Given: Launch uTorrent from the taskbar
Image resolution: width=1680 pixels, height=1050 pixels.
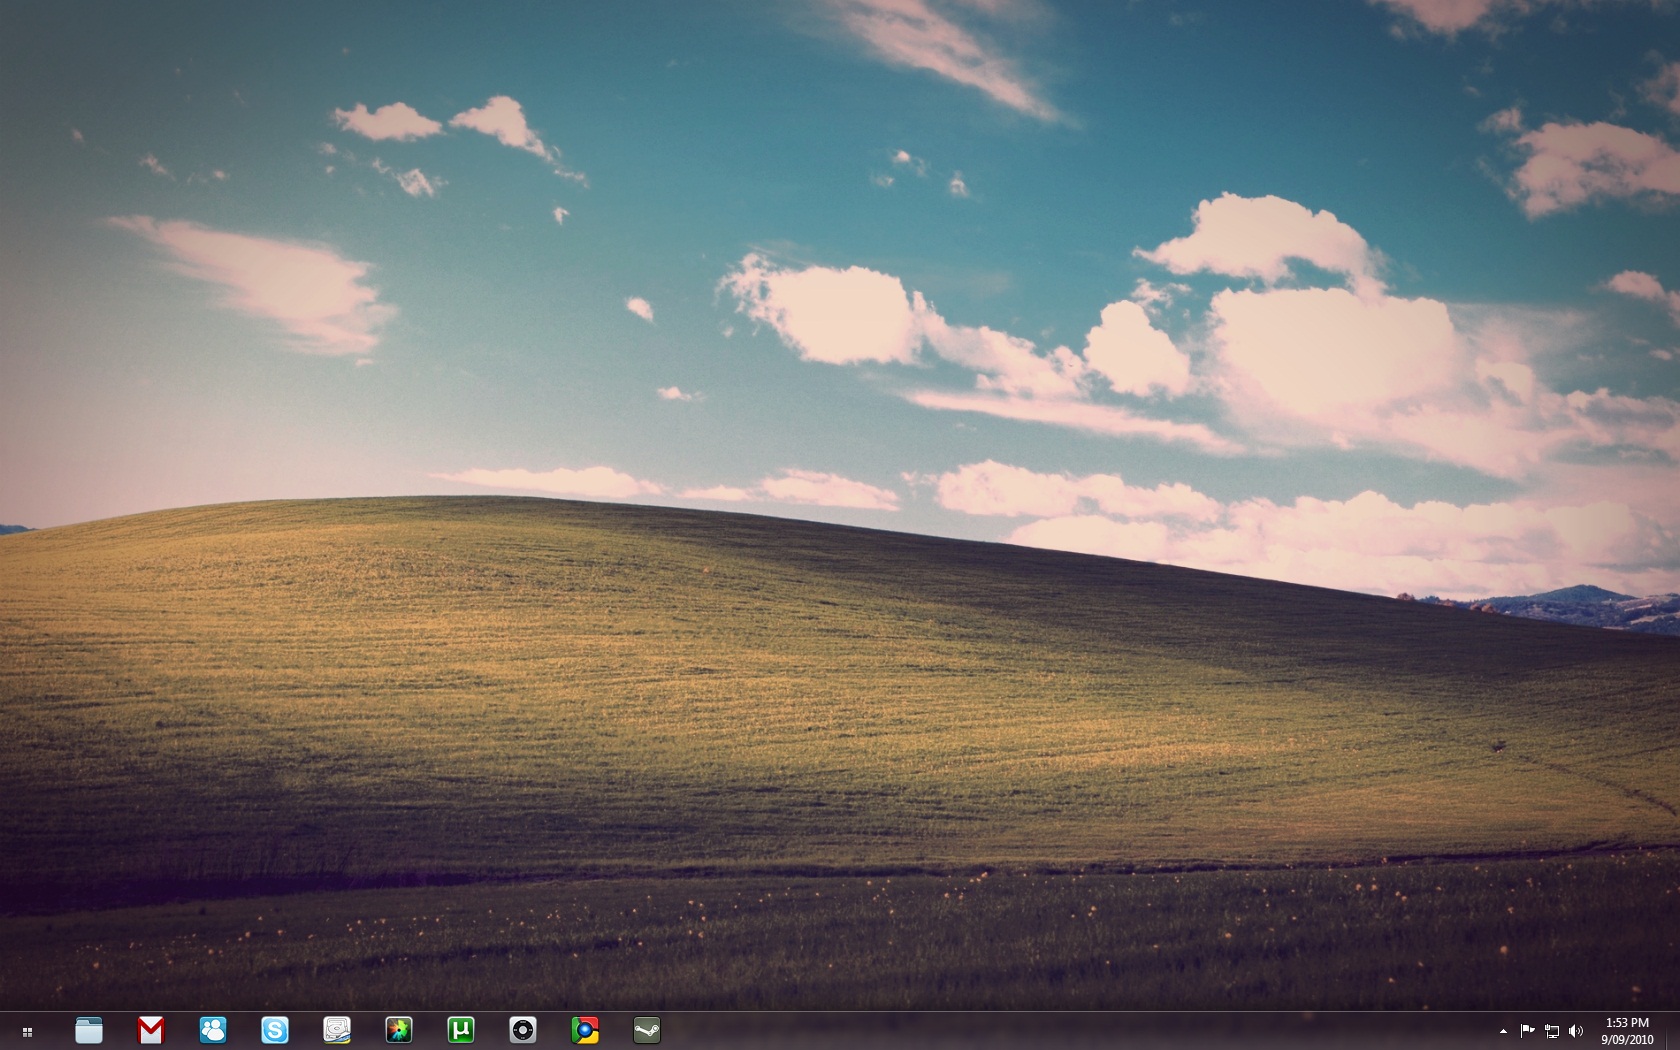Looking at the screenshot, I should coord(461,1030).
